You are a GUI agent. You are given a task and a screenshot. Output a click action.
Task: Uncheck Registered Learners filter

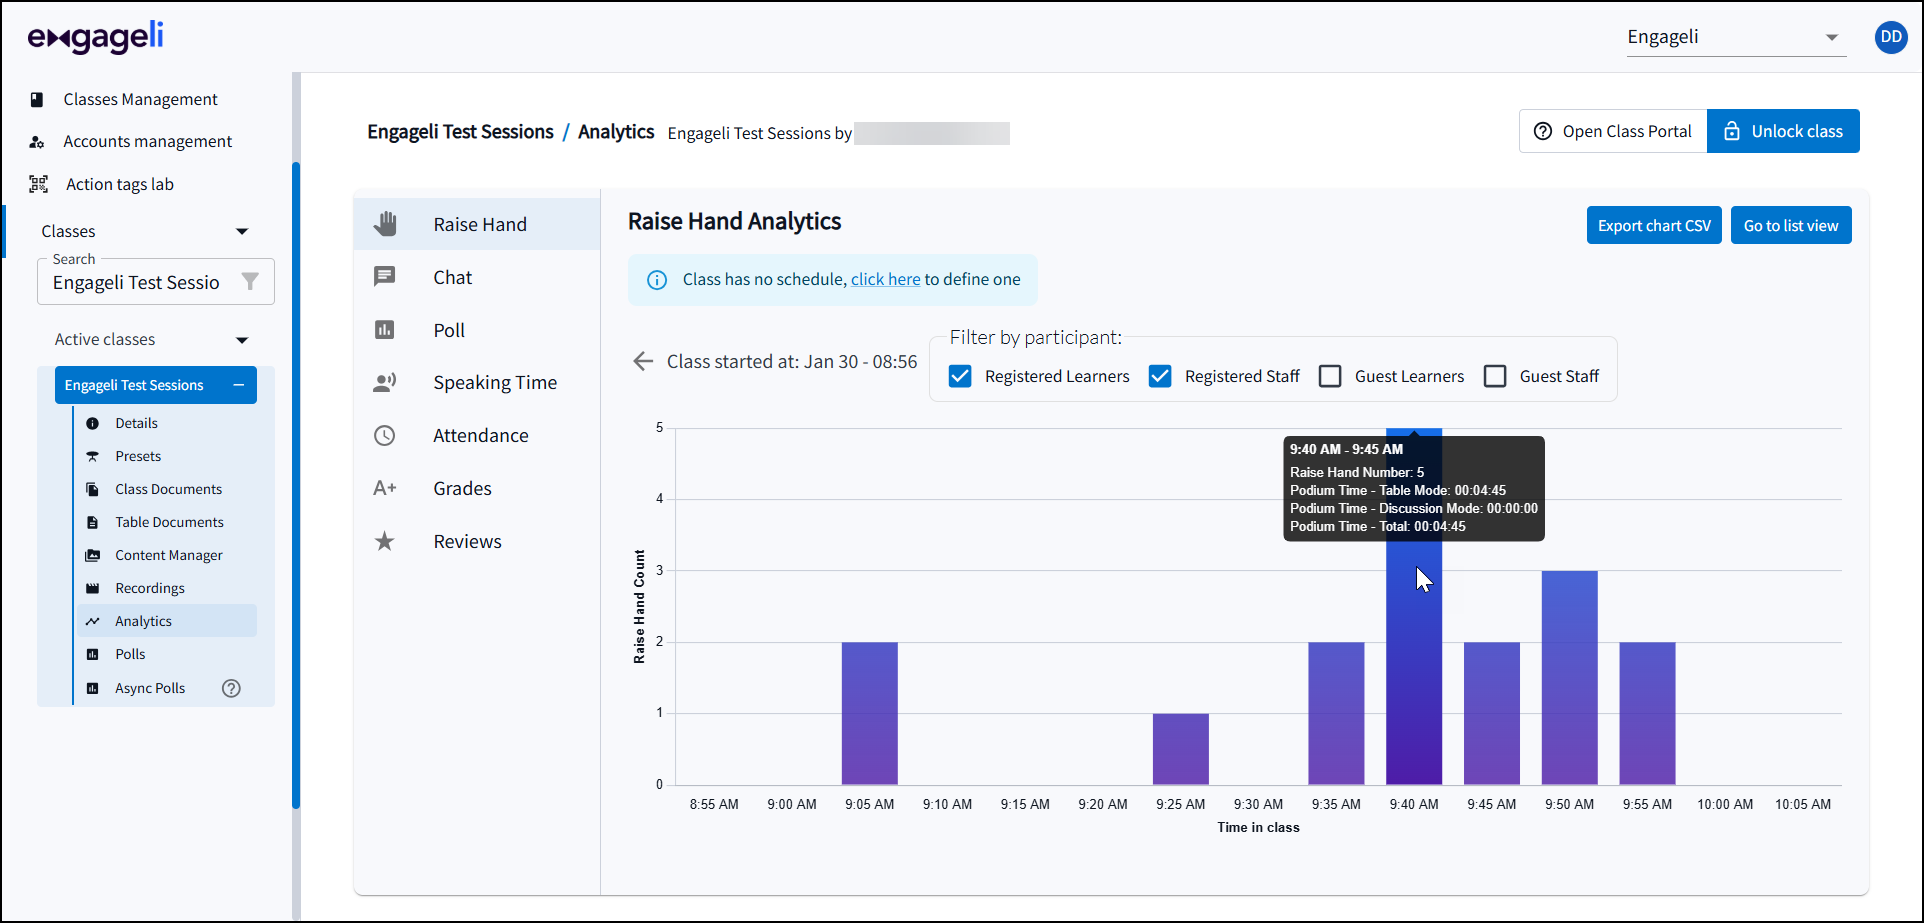click(x=960, y=376)
